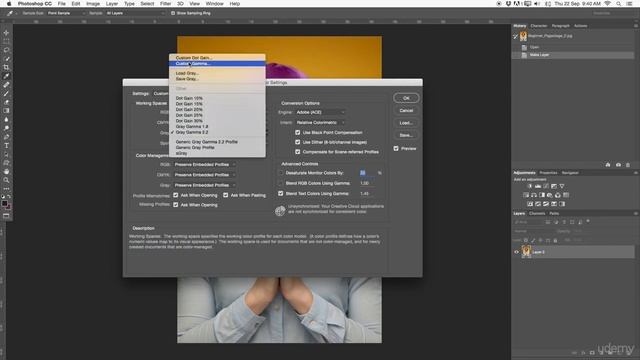Choose Custom Gamma option

tap(217, 64)
